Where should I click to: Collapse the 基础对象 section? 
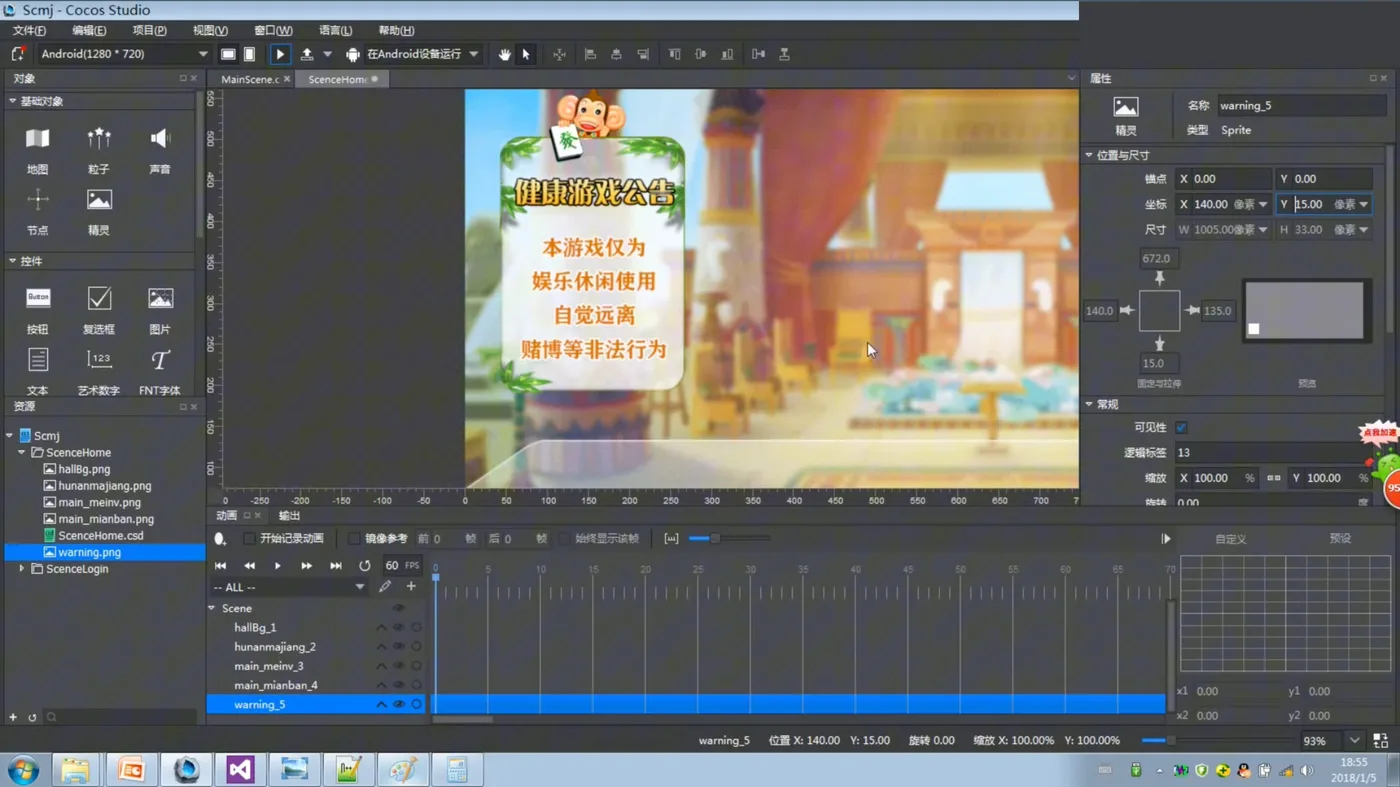(x=12, y=101)
